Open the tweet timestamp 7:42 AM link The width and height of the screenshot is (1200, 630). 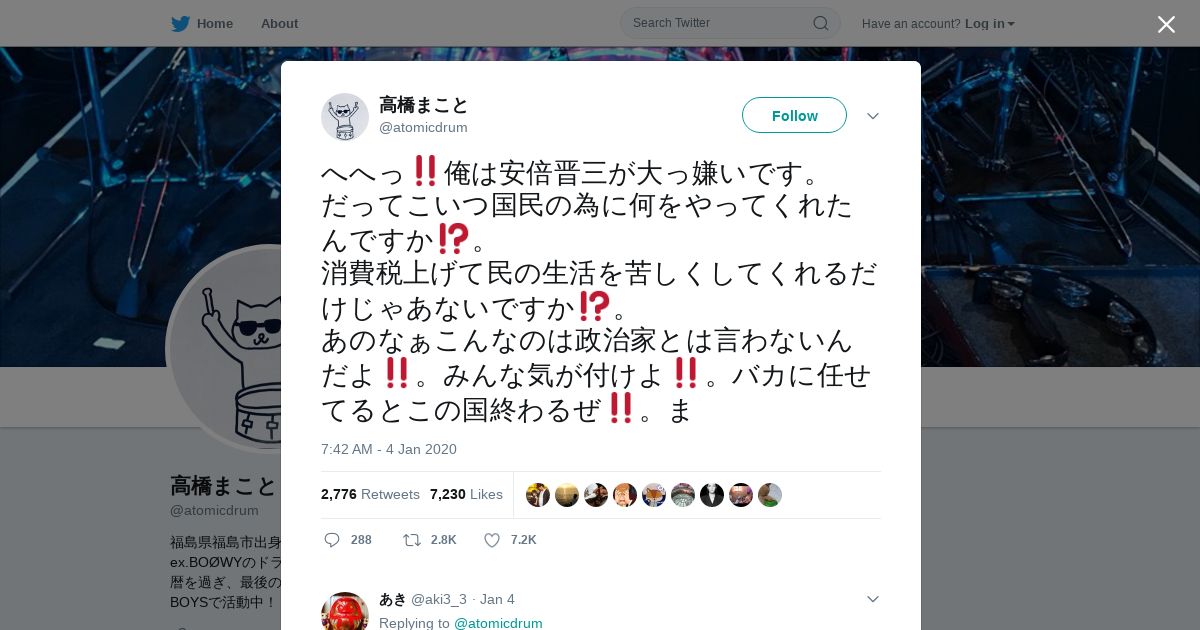point(389,449)
